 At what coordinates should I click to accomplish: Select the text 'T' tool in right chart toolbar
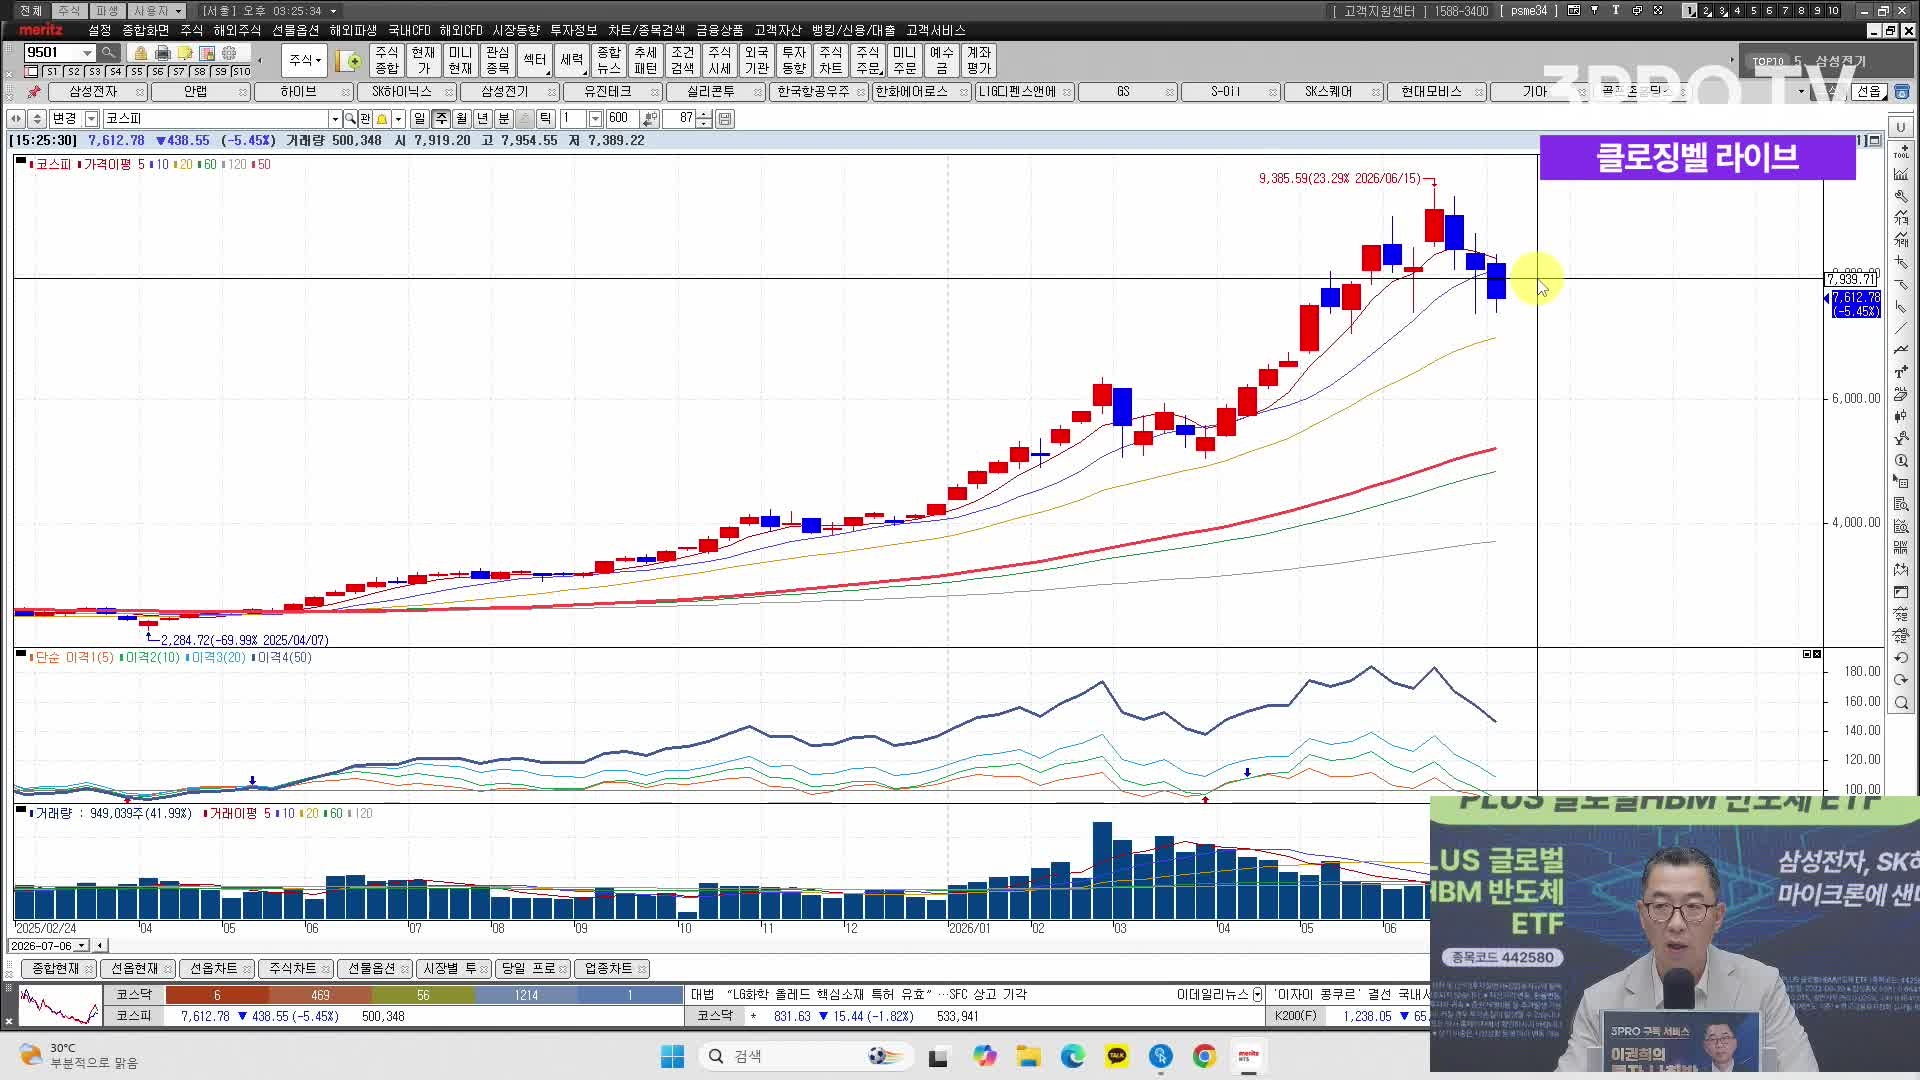pos(1901,372)
